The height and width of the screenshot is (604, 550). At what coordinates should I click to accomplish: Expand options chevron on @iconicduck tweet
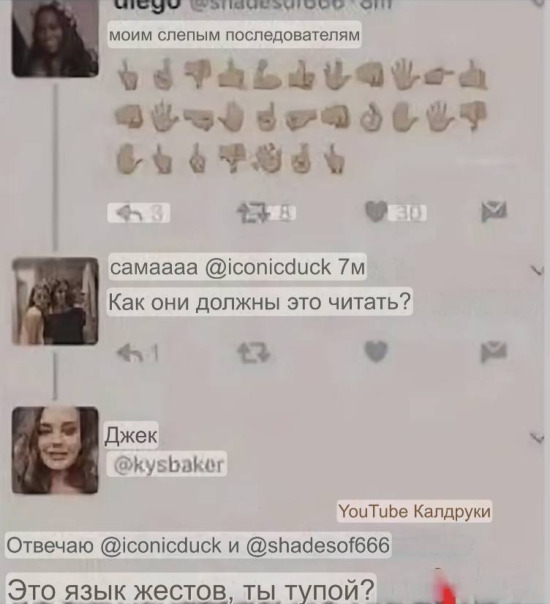click(x=537, y=270)
